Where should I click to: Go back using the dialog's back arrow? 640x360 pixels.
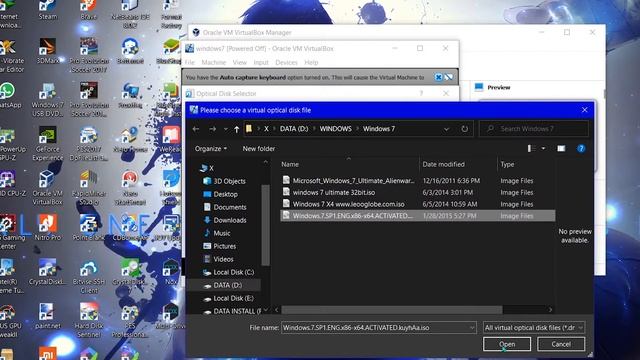[x=196, y=129]
